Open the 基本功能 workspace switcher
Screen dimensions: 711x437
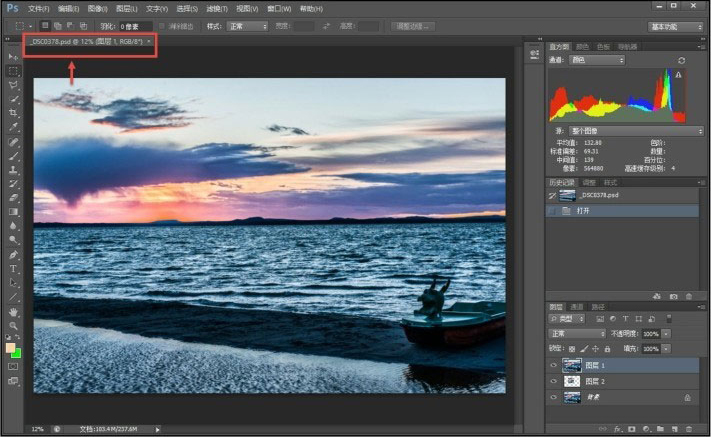coord(675,26)
